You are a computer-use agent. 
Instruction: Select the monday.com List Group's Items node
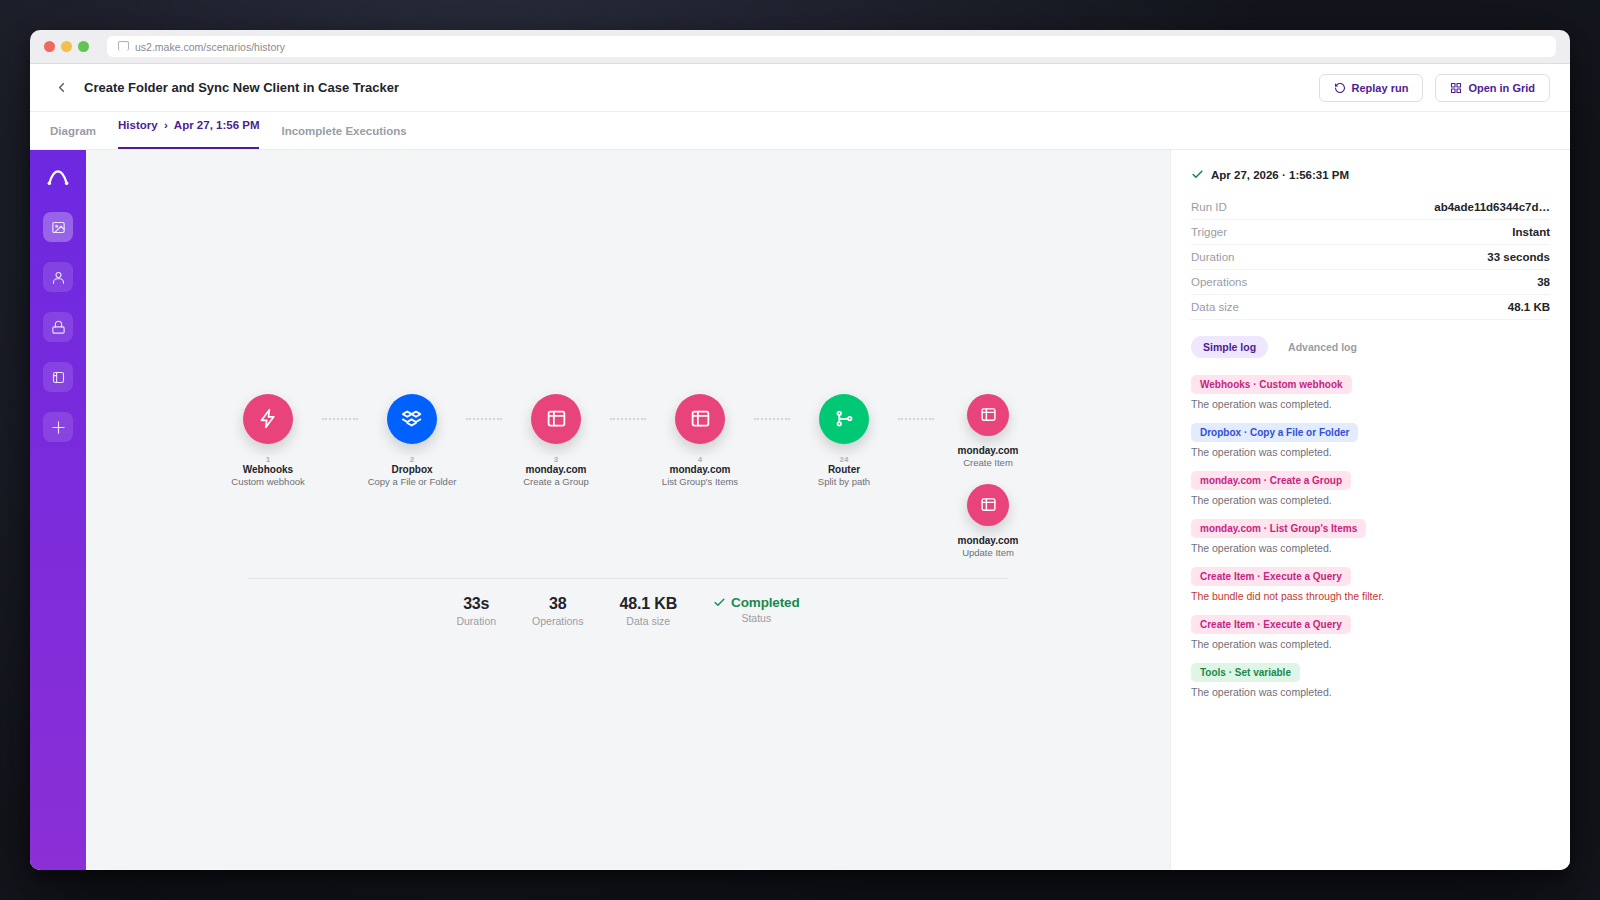pyautogui.click(x=700, y=419)
